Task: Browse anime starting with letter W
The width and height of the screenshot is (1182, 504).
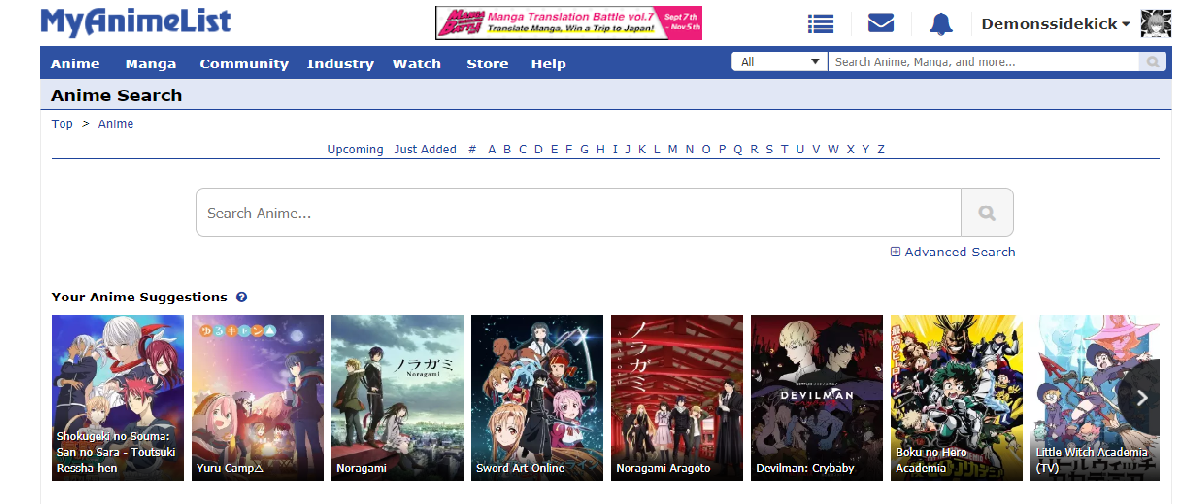Action: pos(833,149)
